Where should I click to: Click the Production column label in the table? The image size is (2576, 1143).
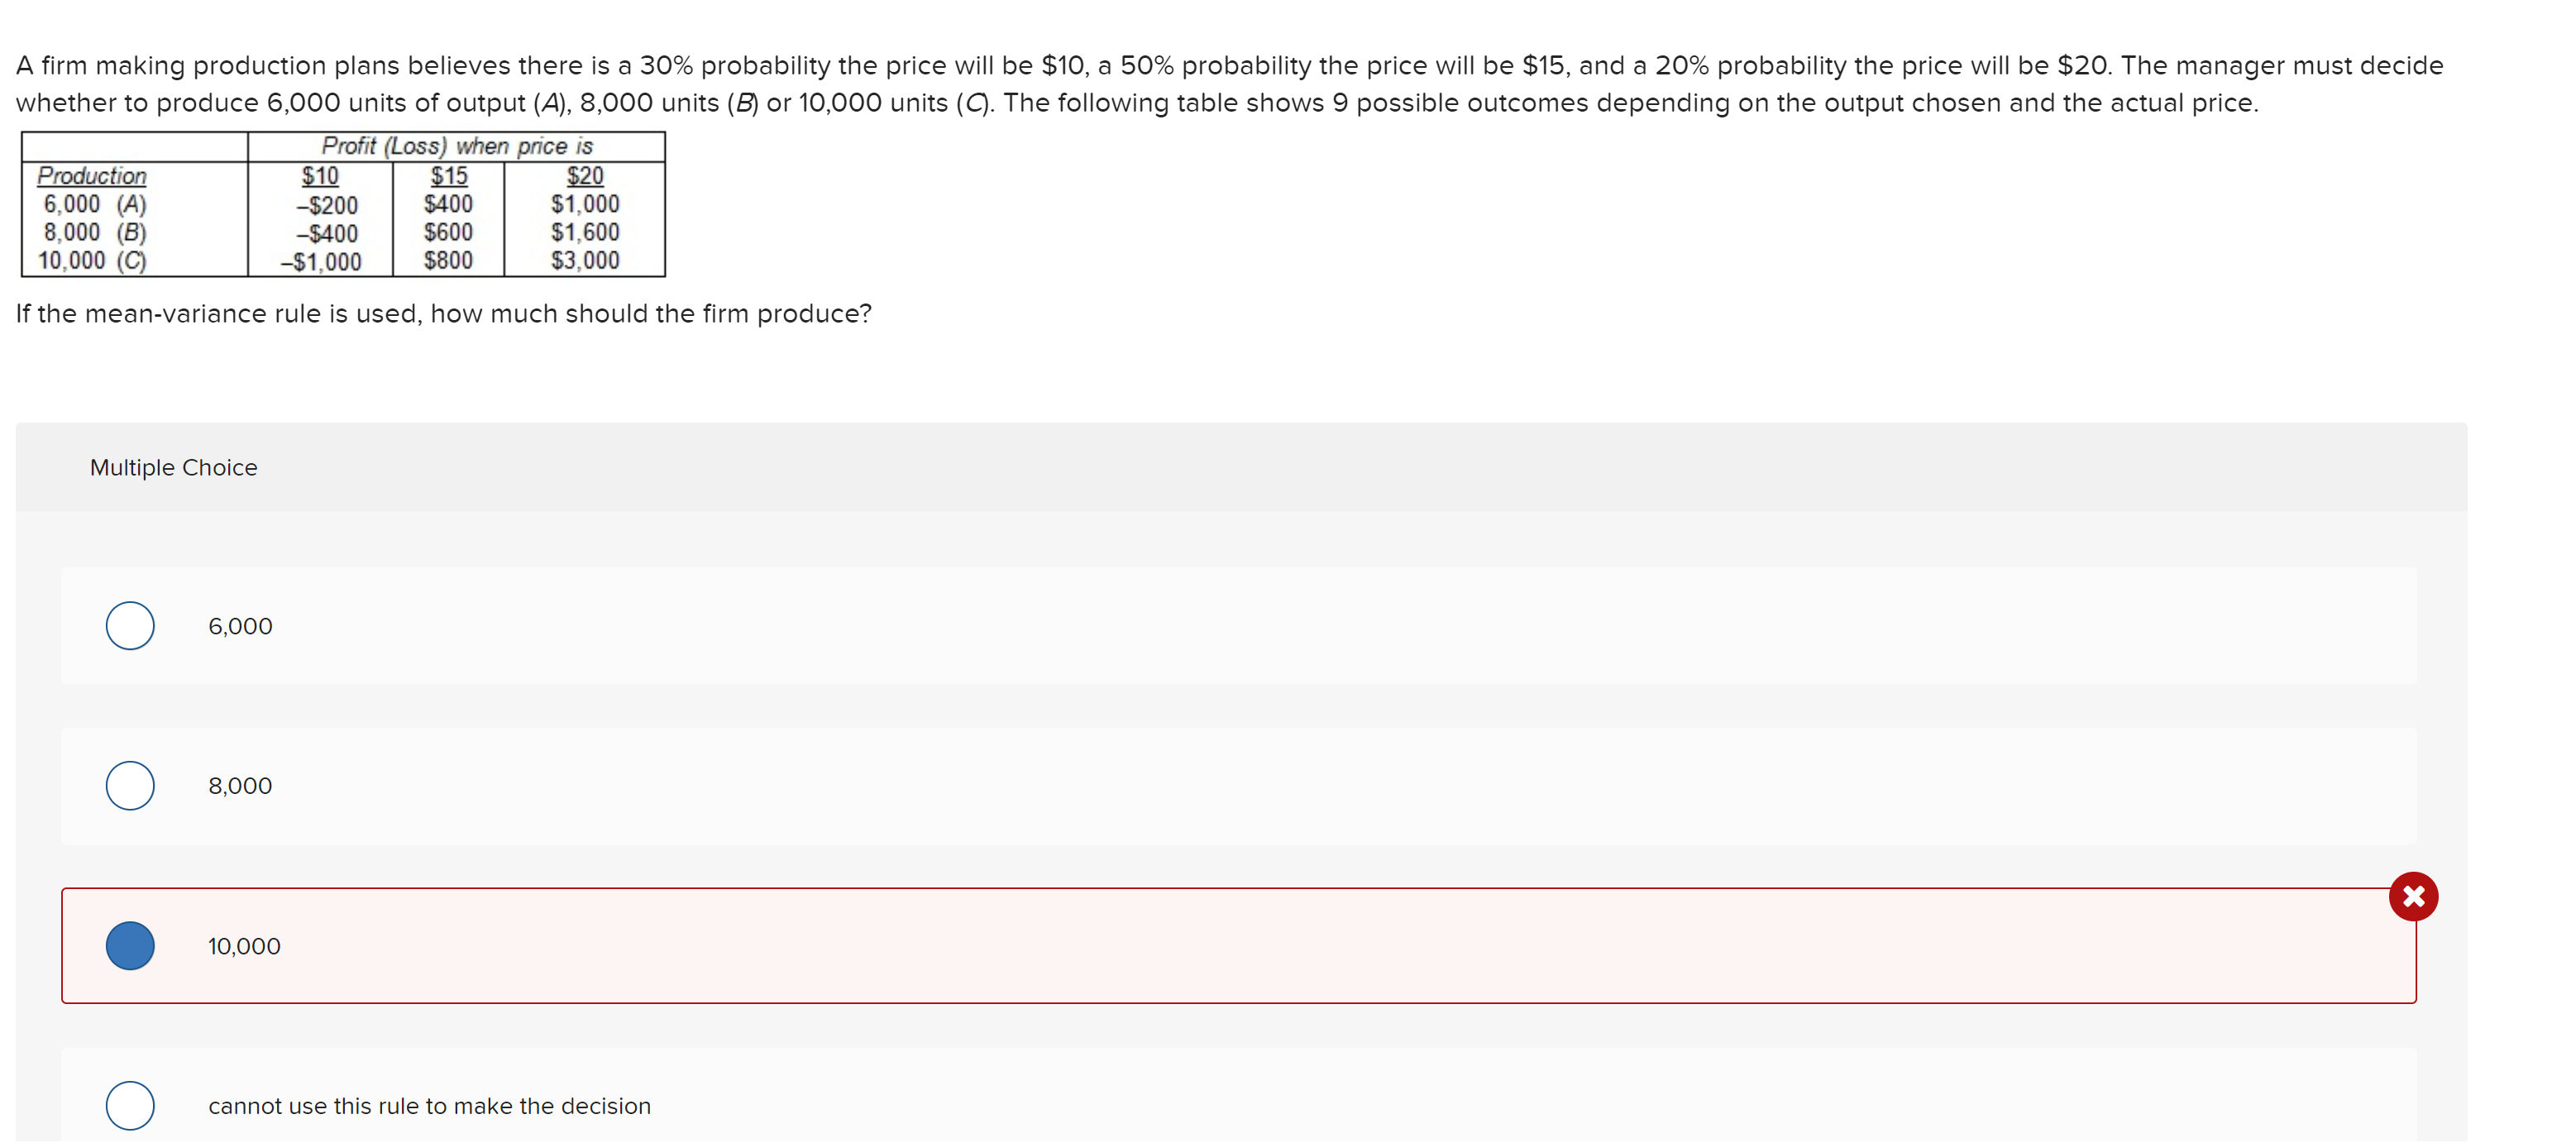(92, 177)
